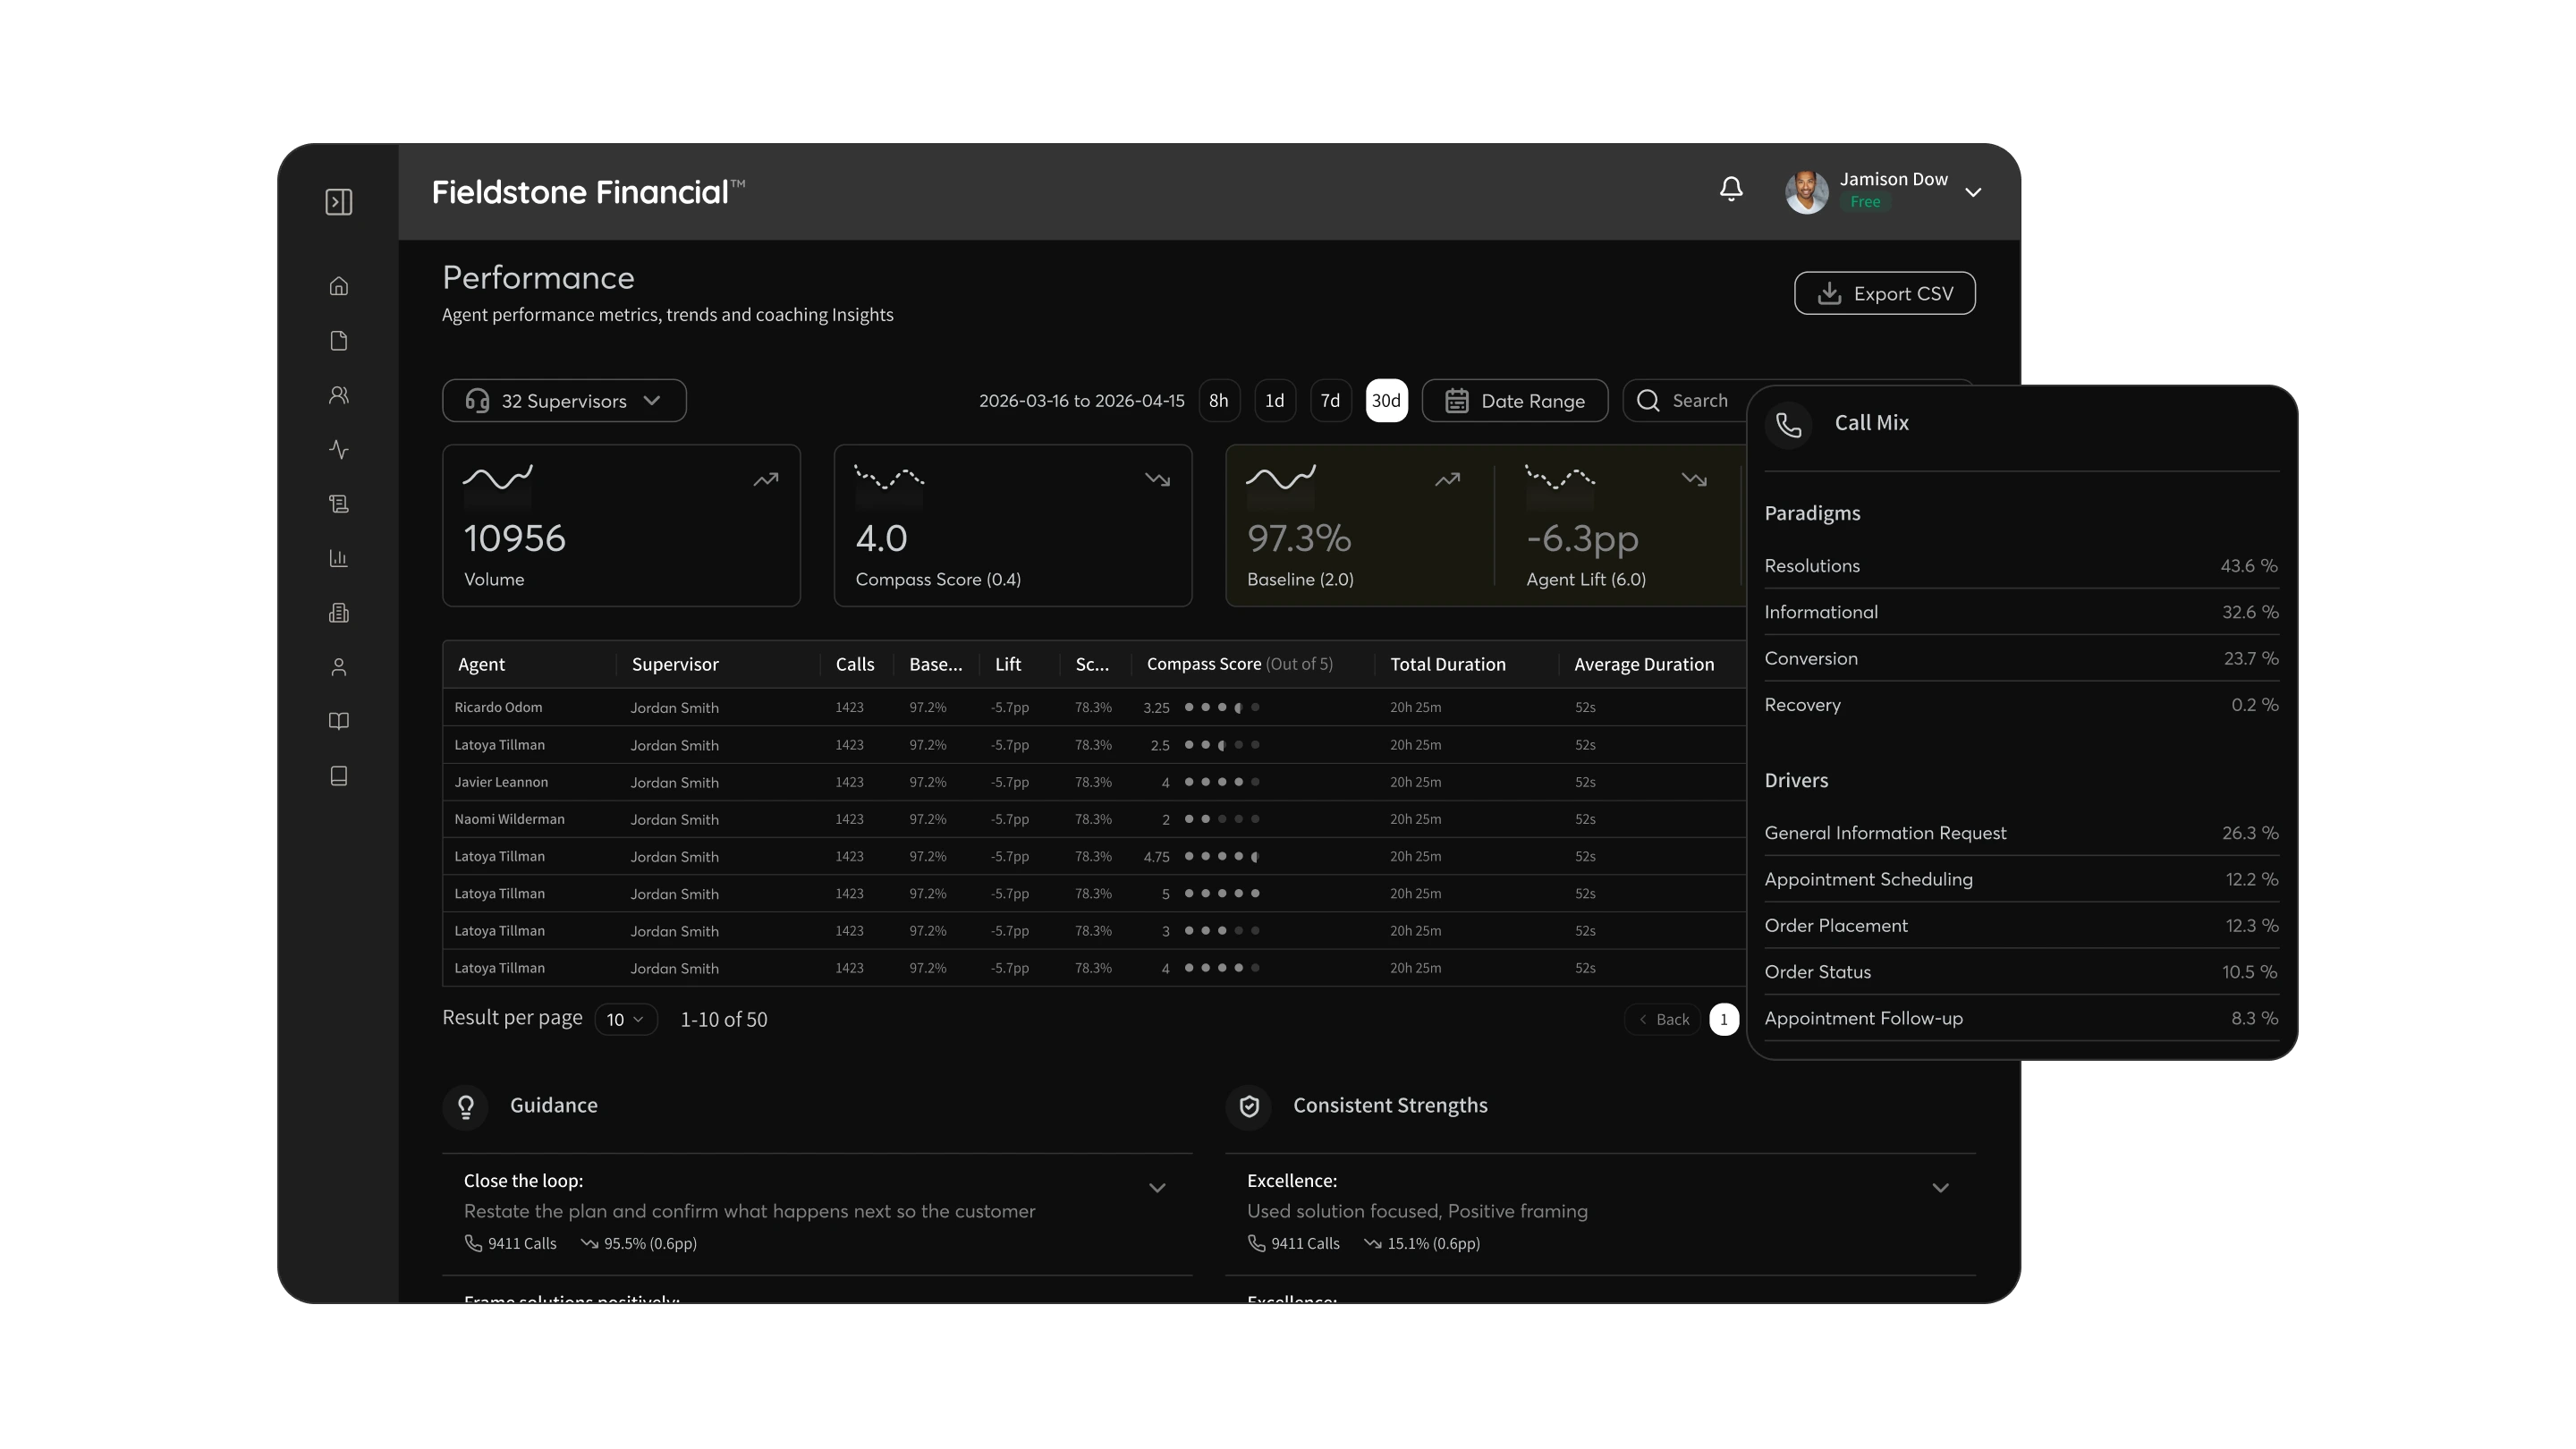Image resolution: width=2576 pixels, height=1449 pixels.
Task: Open the activity pulse icon in sidebar
Action: tap(339, 450)
